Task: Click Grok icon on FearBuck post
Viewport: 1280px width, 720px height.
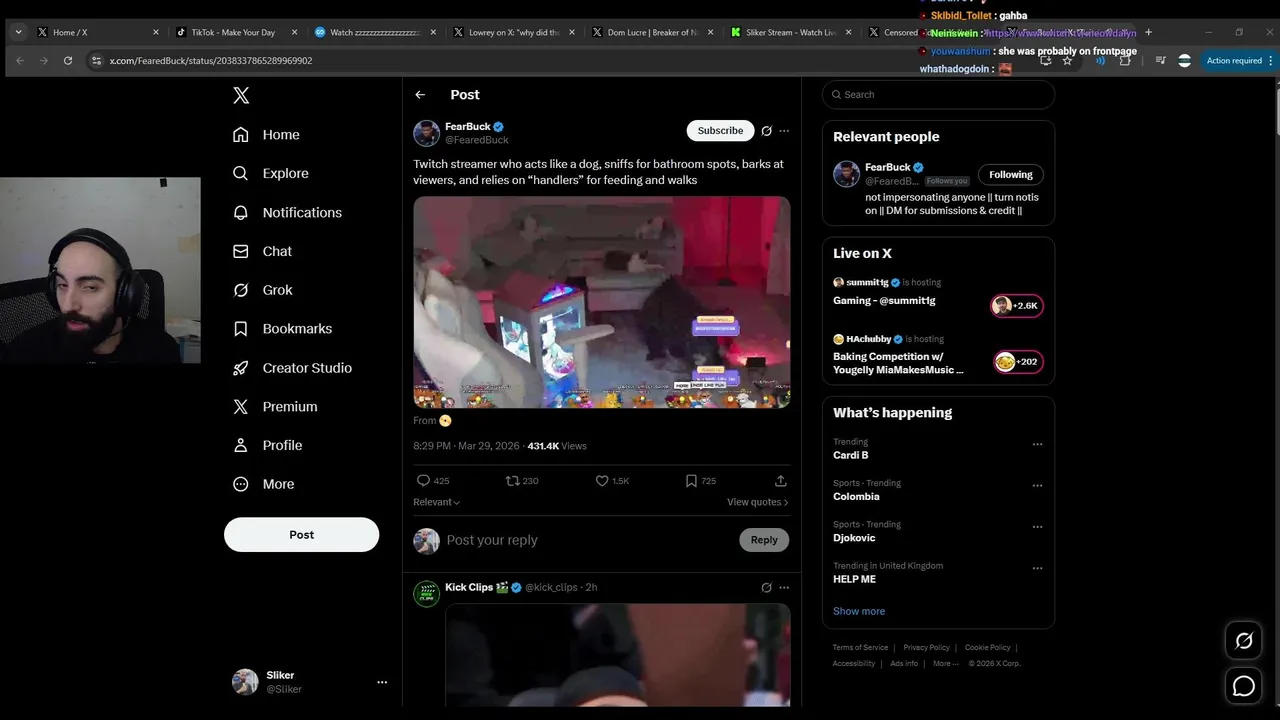Action: click(x=766, y=131)
